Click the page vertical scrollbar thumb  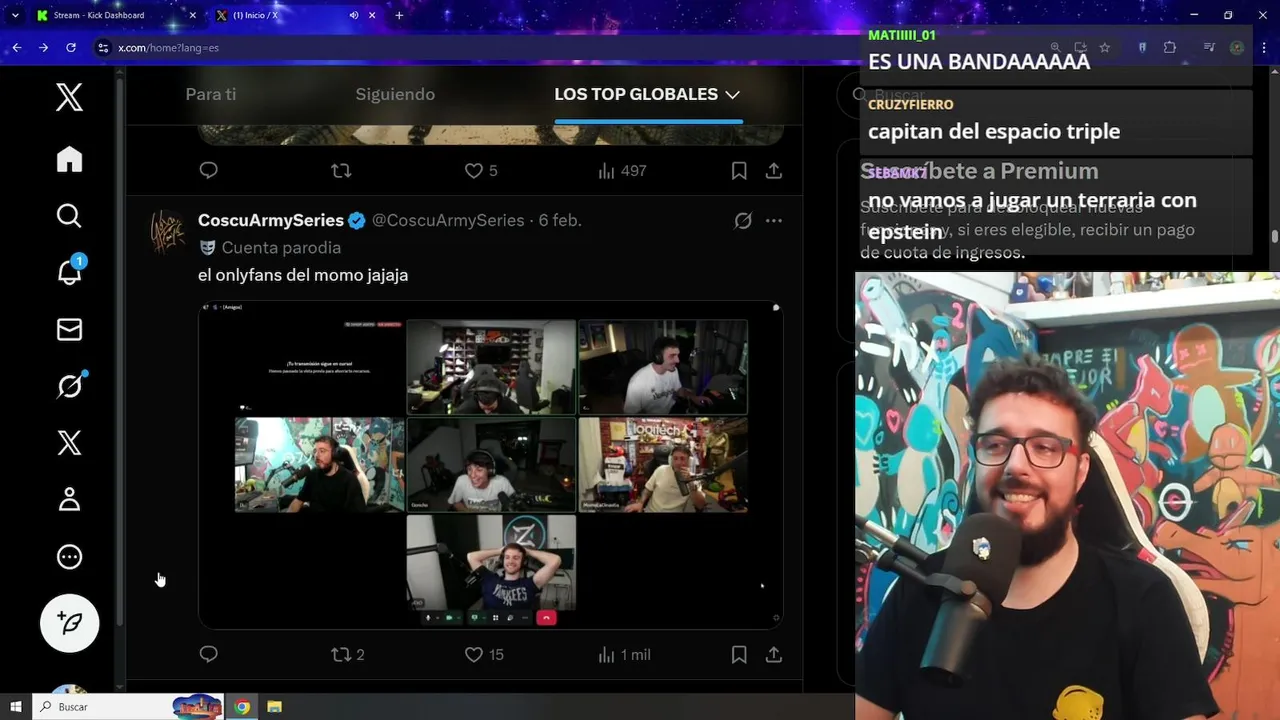tap(1275, 236)
